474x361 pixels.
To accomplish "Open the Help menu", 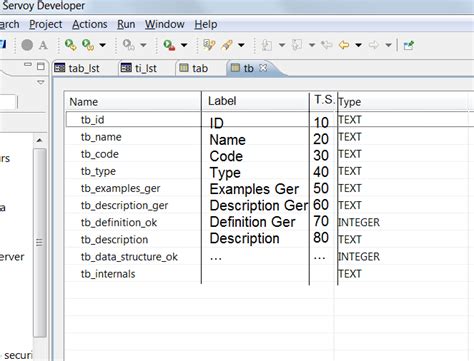I will point(206,24).
